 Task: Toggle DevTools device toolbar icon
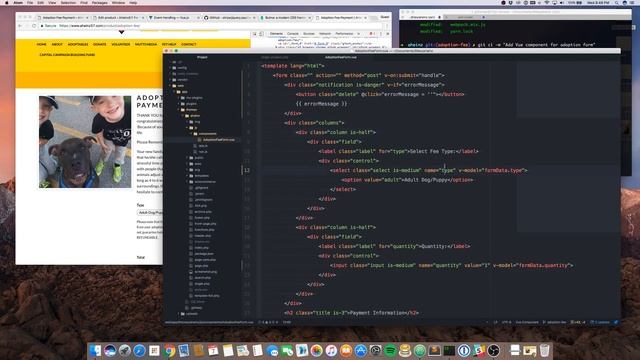pos(261,34)
